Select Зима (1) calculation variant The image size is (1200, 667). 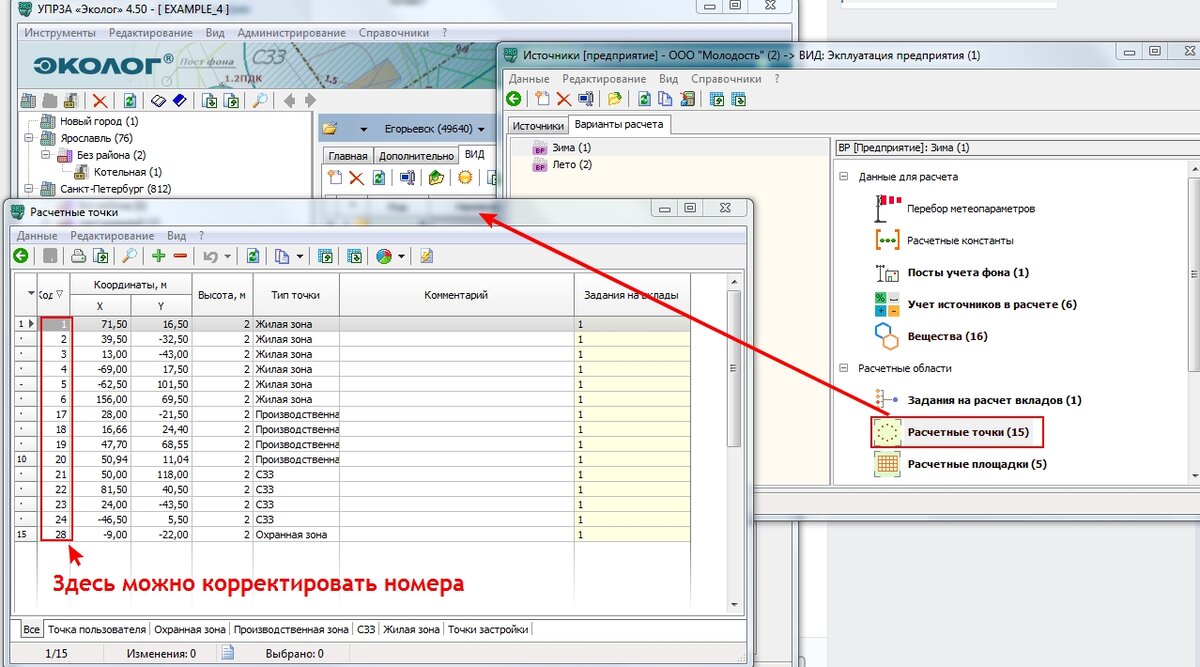(x=571, y=148)
